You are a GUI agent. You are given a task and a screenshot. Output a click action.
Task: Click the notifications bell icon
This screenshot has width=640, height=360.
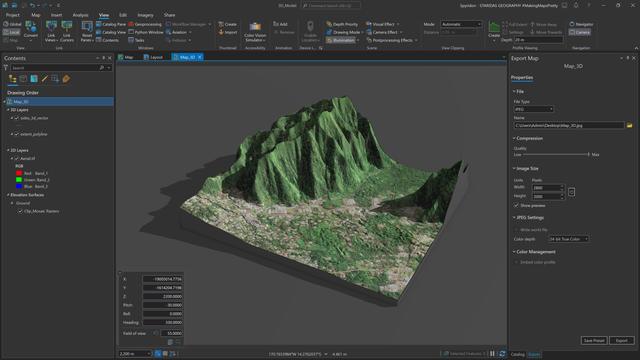point(576,5)
